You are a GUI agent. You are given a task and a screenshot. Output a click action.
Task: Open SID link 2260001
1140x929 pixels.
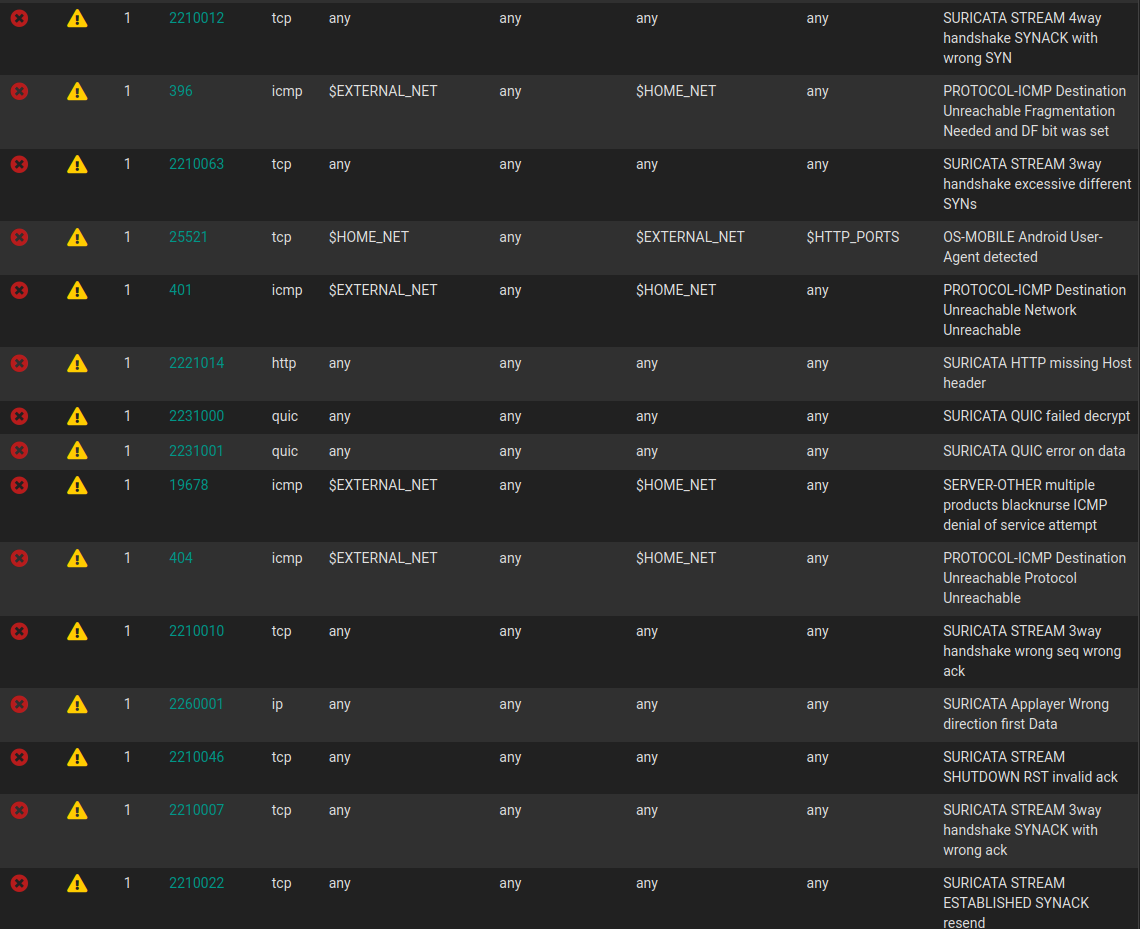coord(196,704)
